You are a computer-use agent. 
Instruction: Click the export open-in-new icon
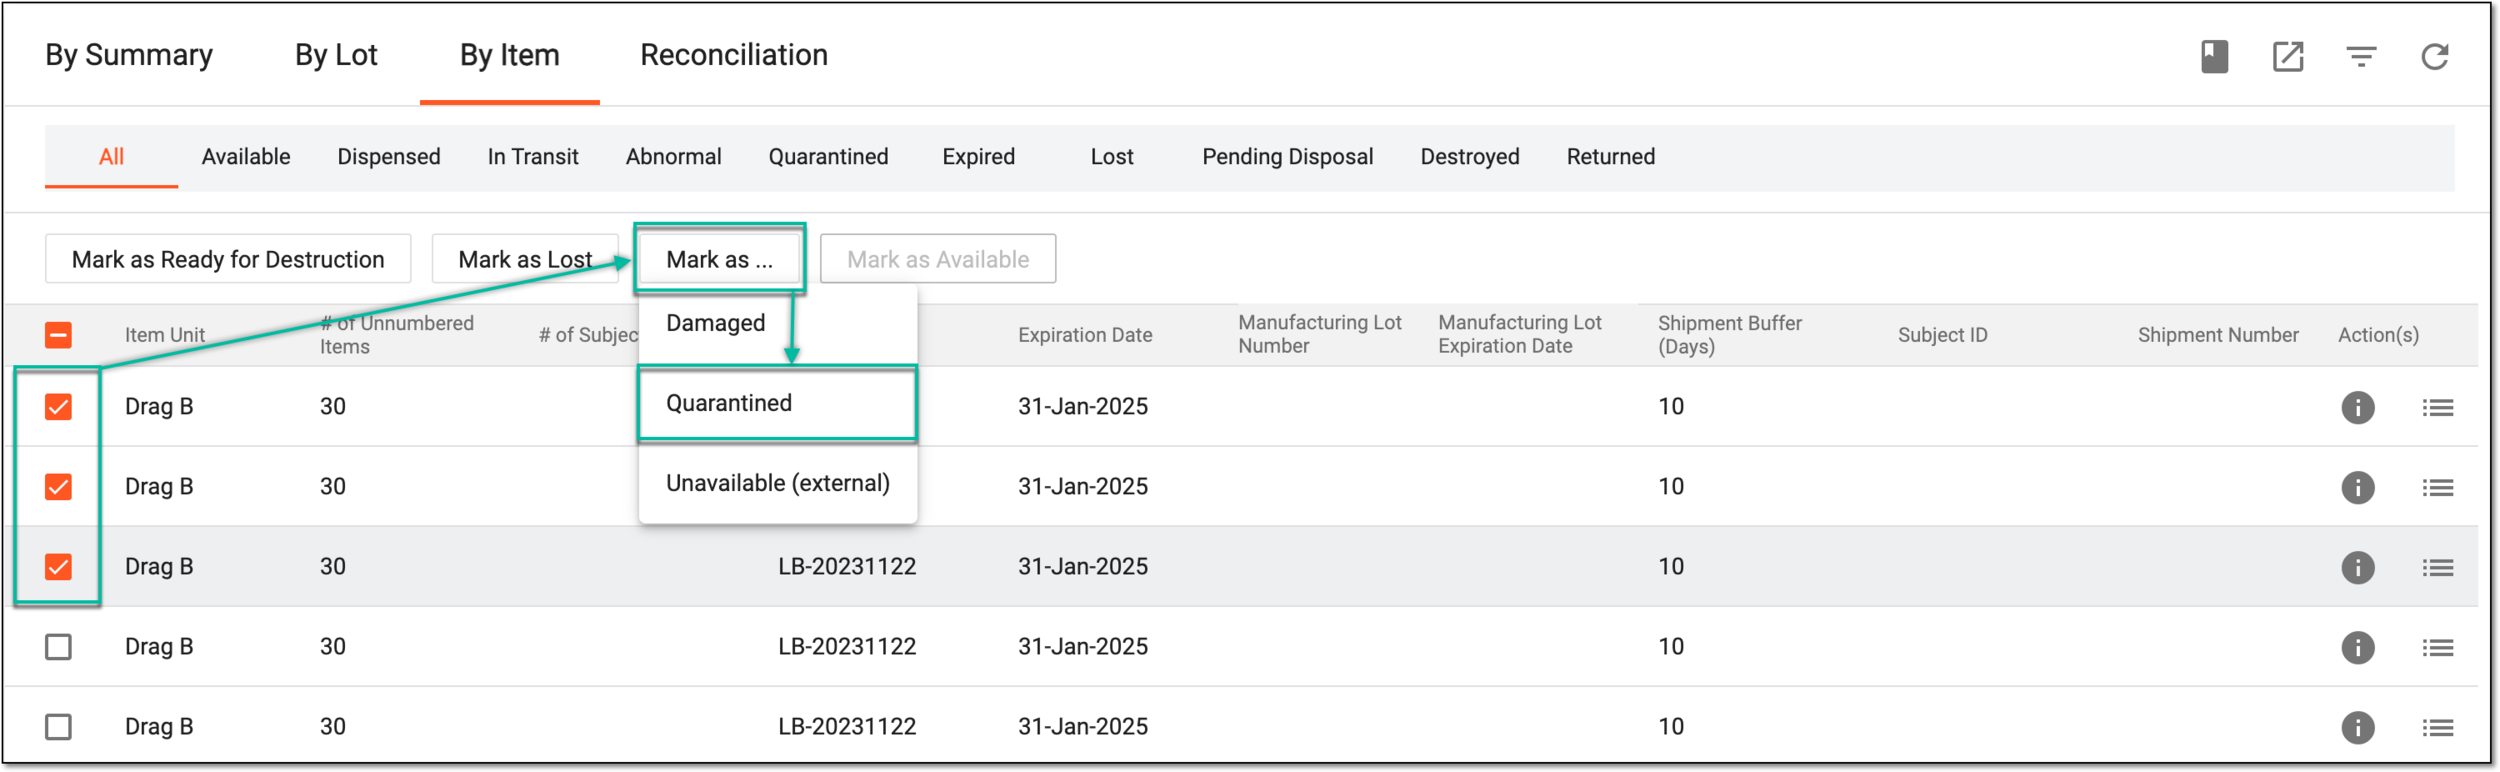click(2288, 56)
